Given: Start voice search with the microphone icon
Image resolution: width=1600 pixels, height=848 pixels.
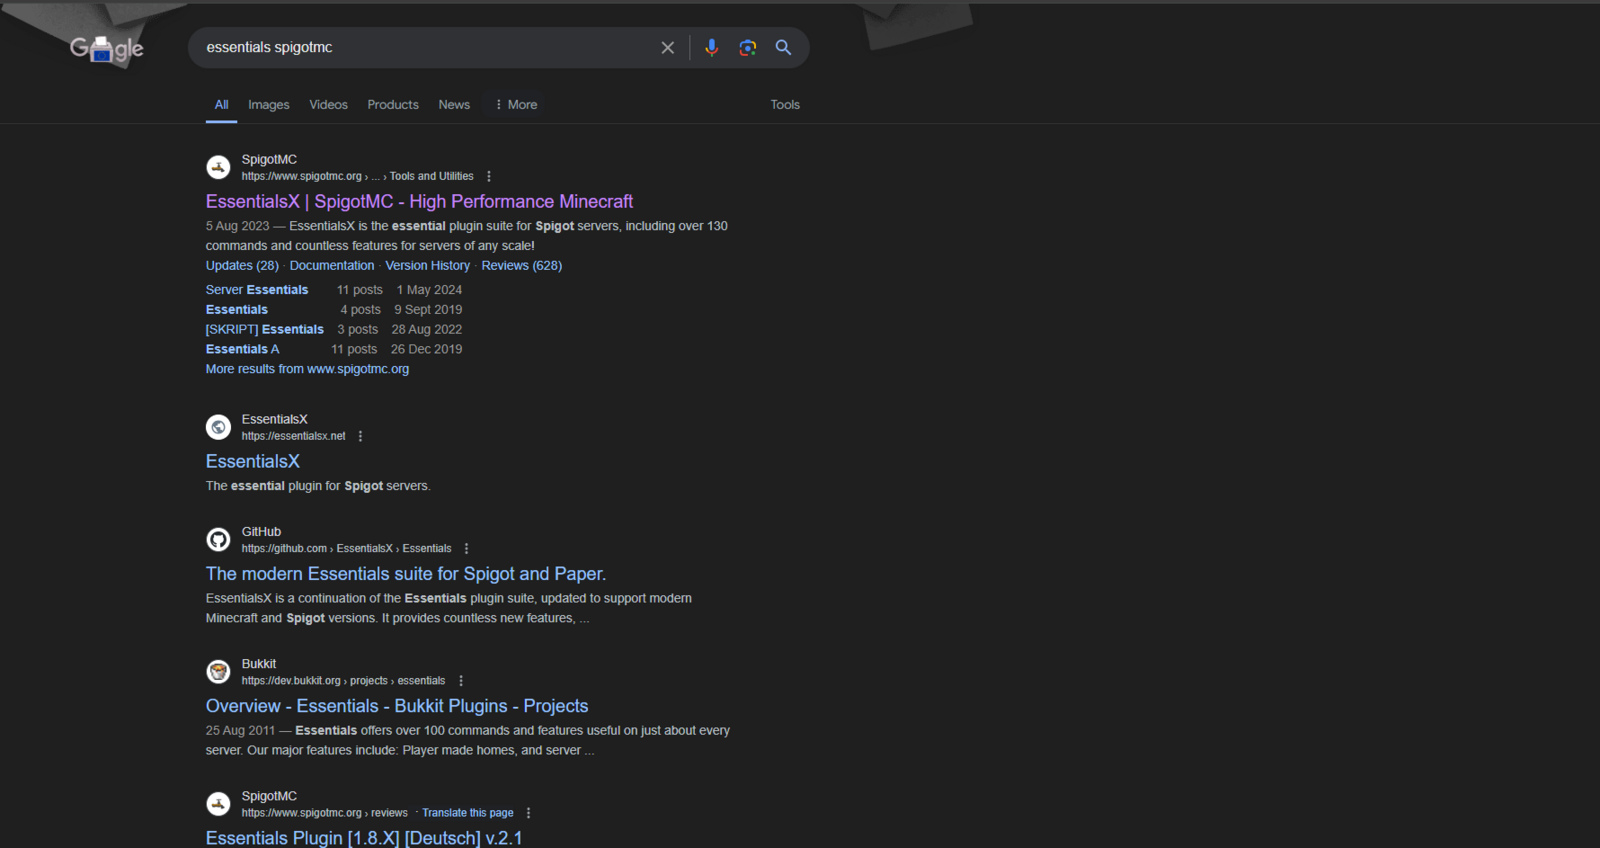Looking at the screenshot, I should pyautogui.click(x=711, y=48).
